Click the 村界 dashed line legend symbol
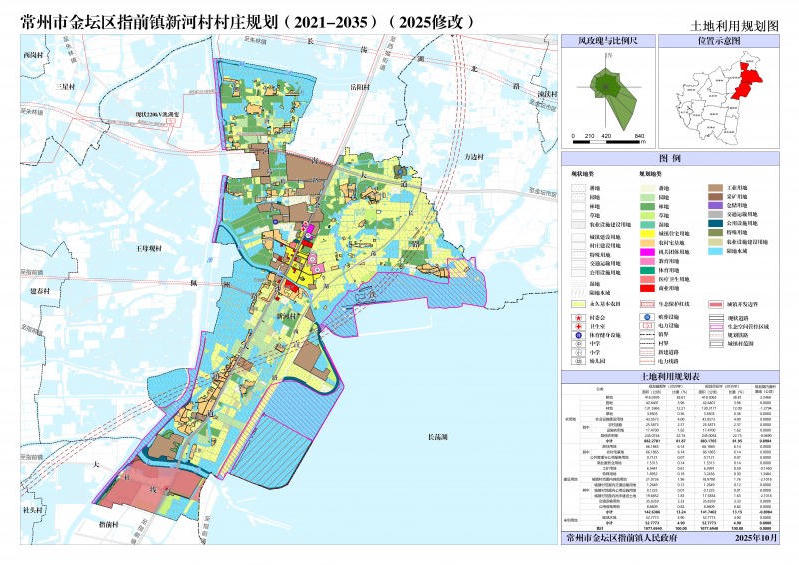 [648, 343]
